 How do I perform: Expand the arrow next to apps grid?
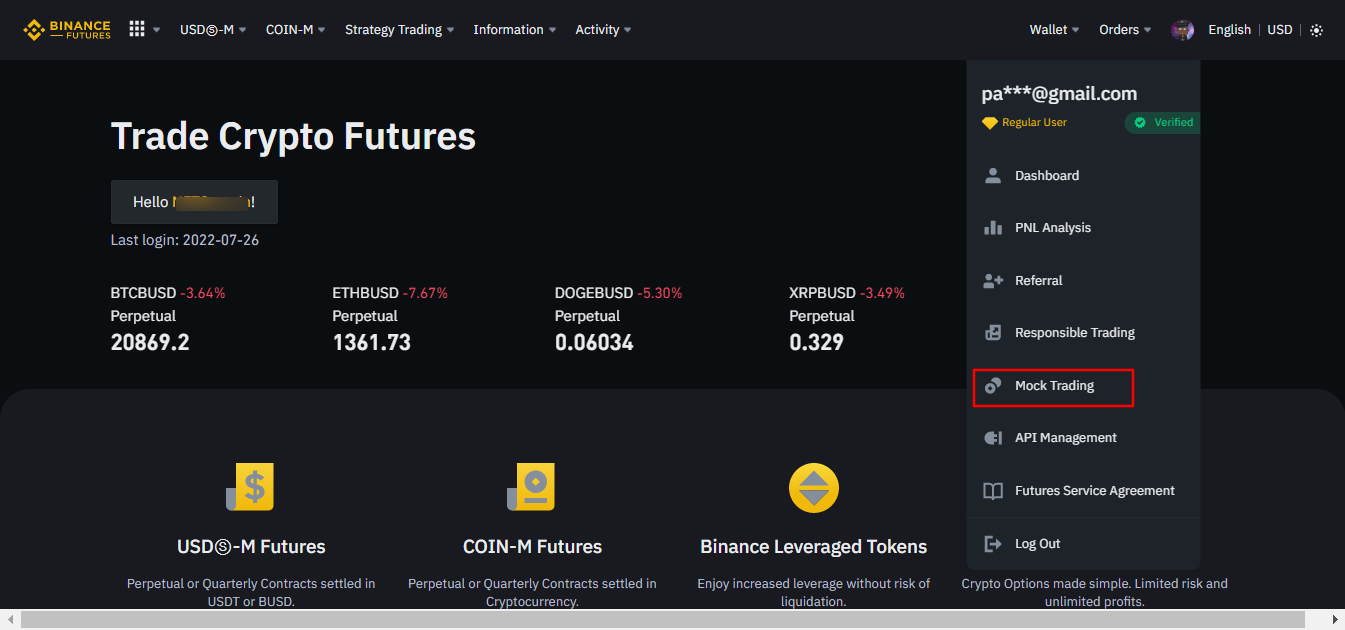tap(157, 30)
